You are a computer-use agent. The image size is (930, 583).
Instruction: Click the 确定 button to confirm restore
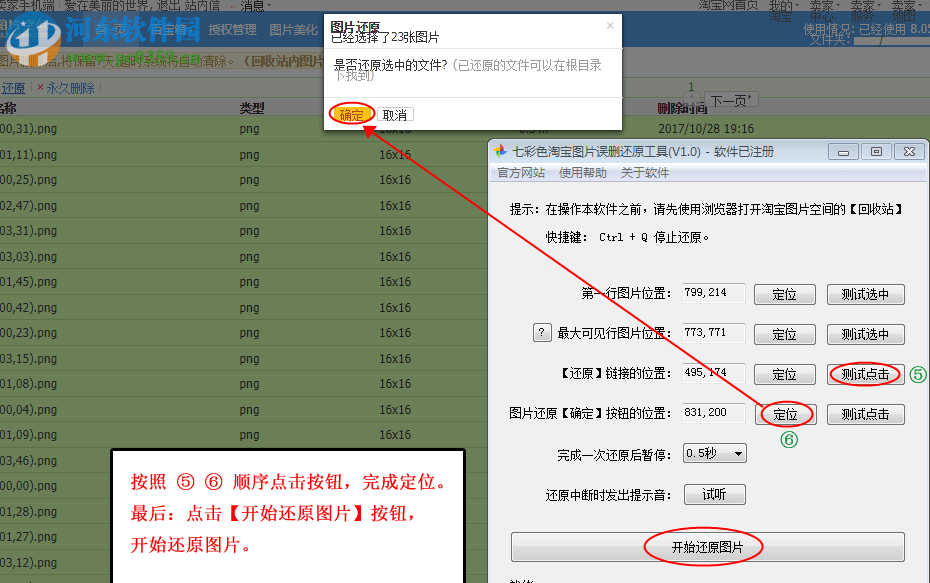[x=351, y=114]
